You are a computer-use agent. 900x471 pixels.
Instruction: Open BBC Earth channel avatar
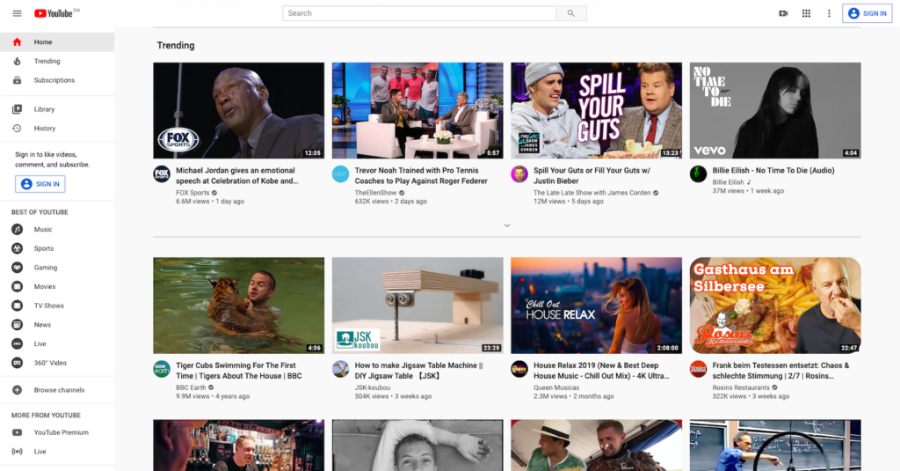click(x=162, y=369)
